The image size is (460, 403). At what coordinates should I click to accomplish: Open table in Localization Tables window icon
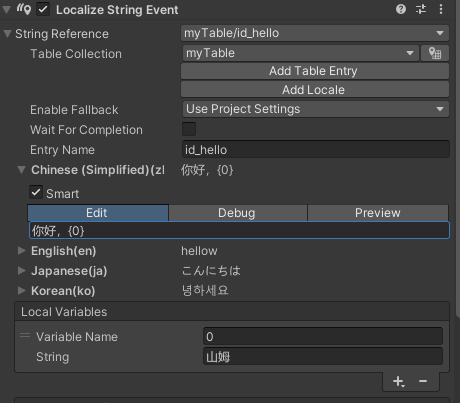click(435, 53)
